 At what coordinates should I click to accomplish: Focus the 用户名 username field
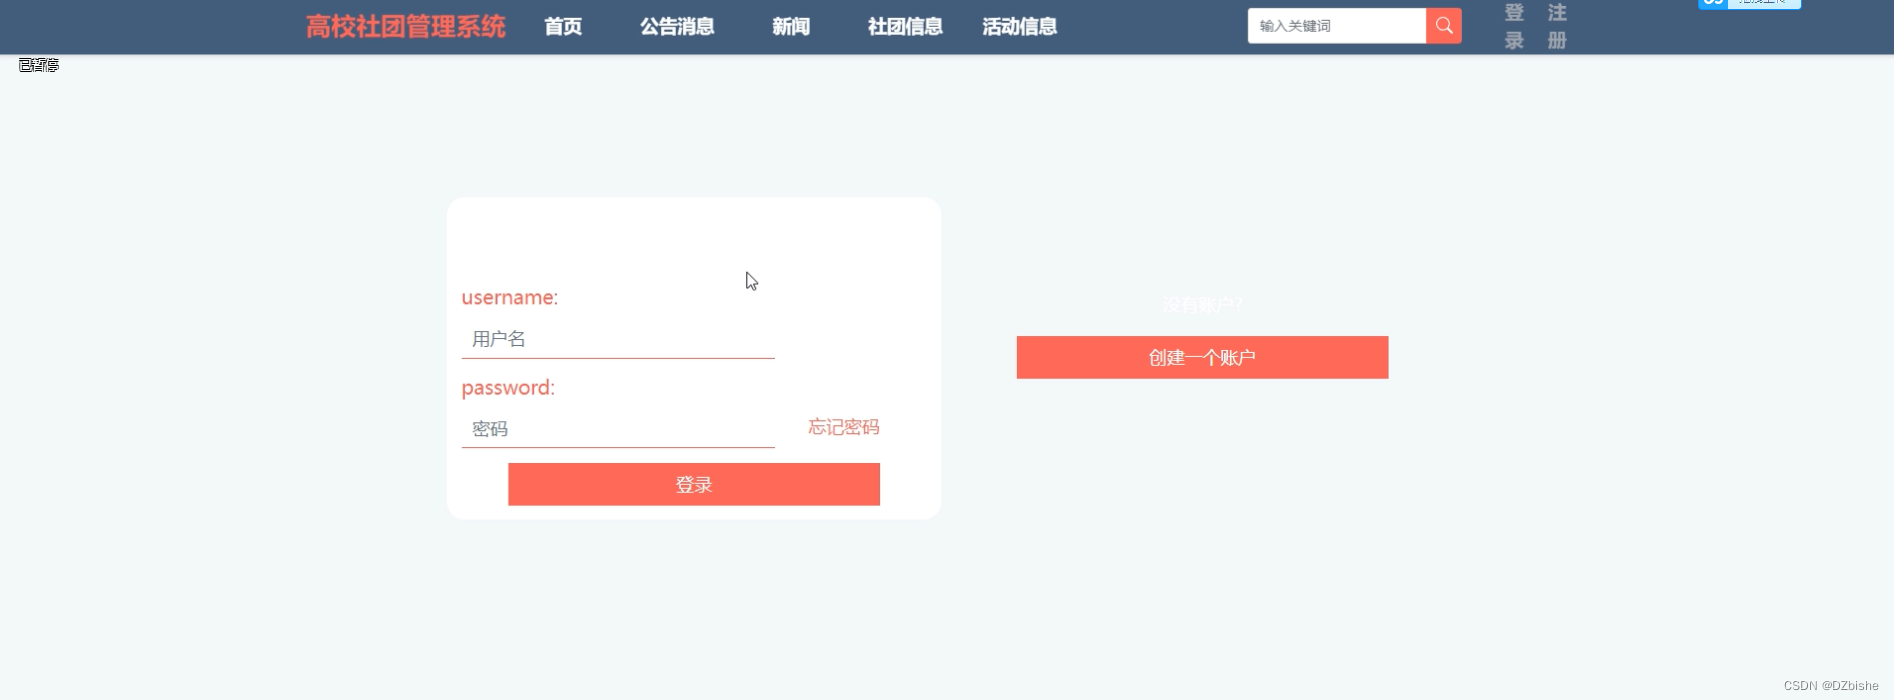pos(618,339)
